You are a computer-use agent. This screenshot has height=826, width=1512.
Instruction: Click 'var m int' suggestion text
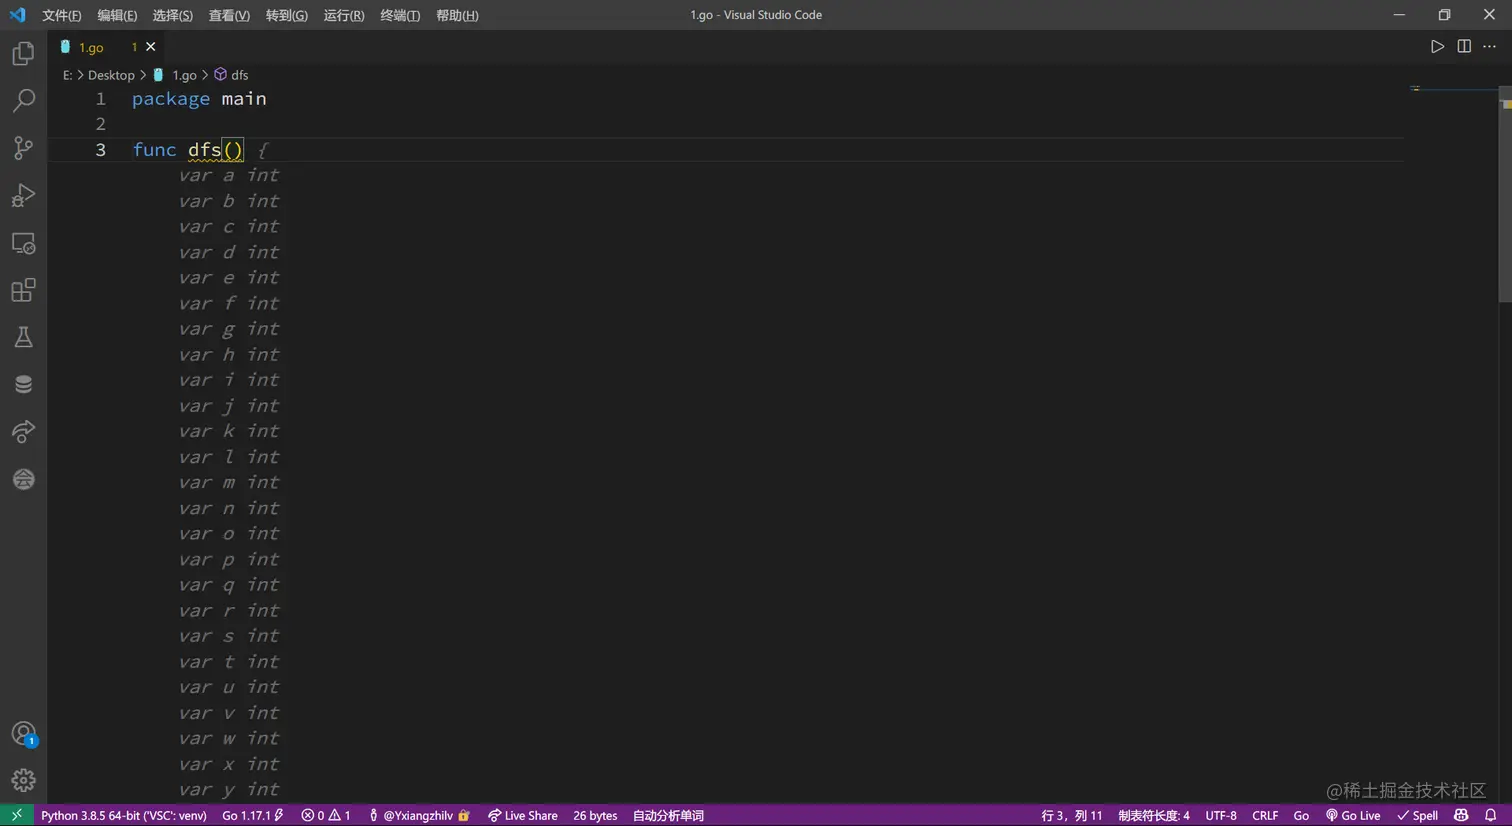click(x=228, y=483)
